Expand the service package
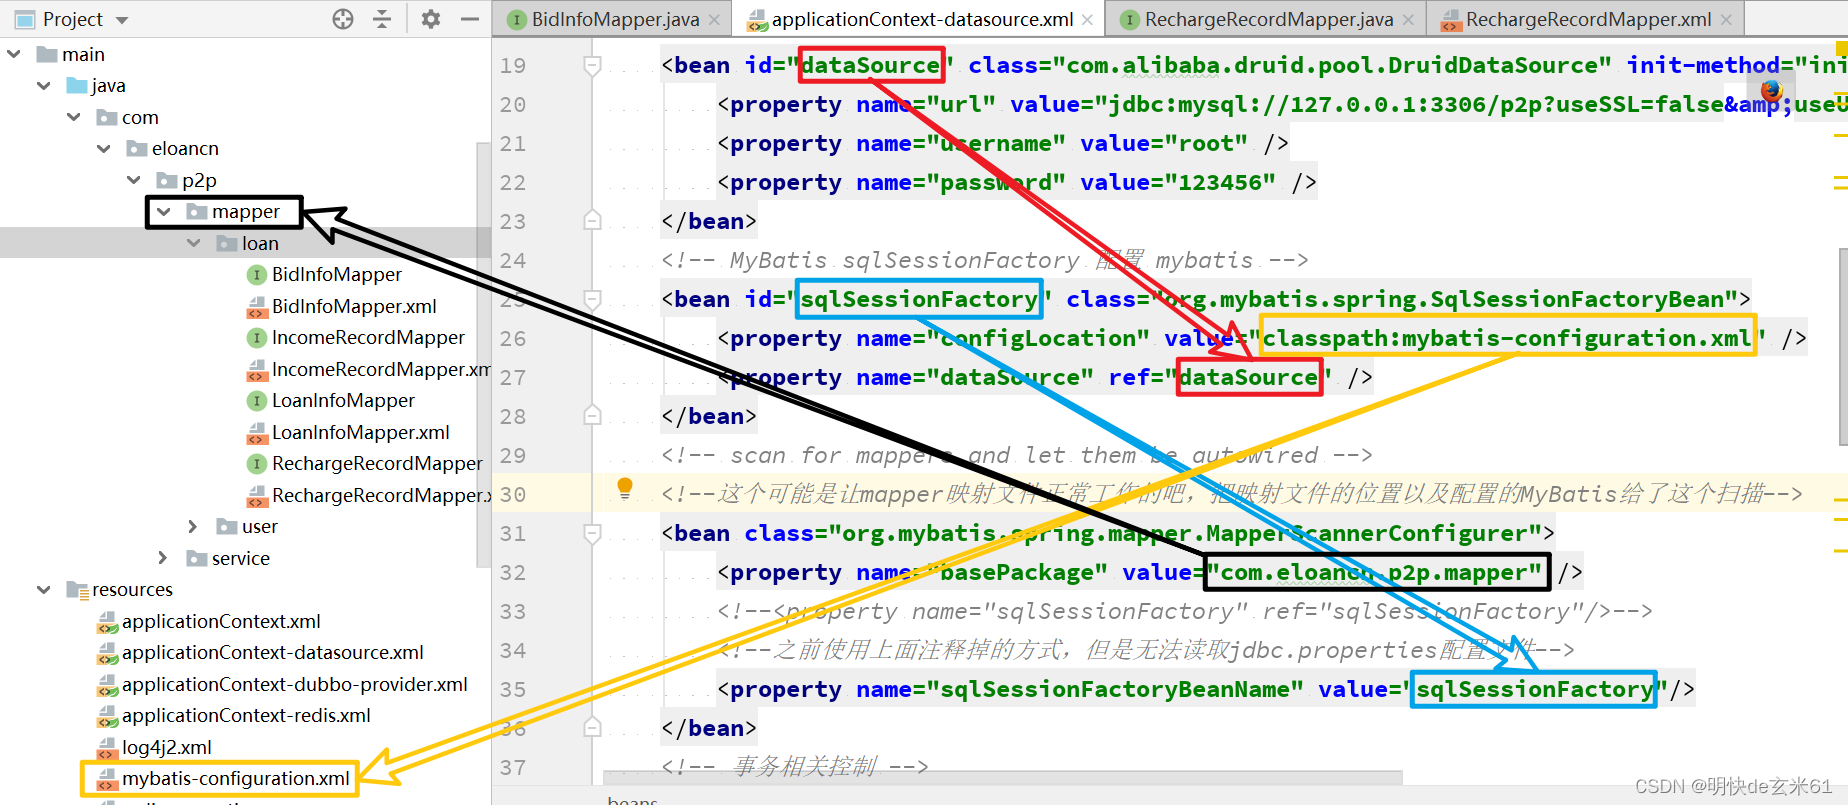This screenshot has height=805, width=1848. tap(164, 558)
